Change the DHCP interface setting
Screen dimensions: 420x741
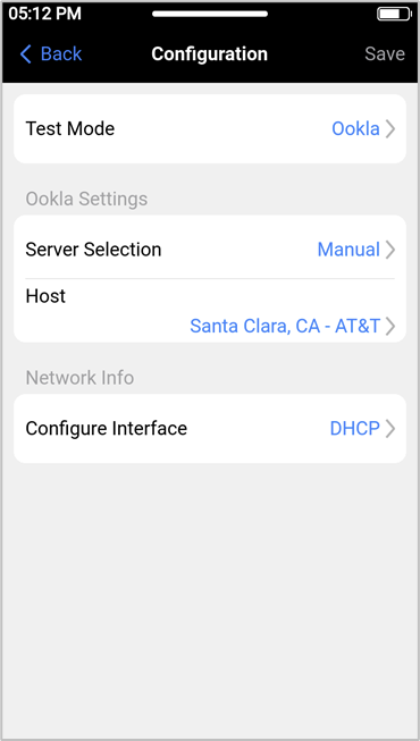(x=354, y=429)
